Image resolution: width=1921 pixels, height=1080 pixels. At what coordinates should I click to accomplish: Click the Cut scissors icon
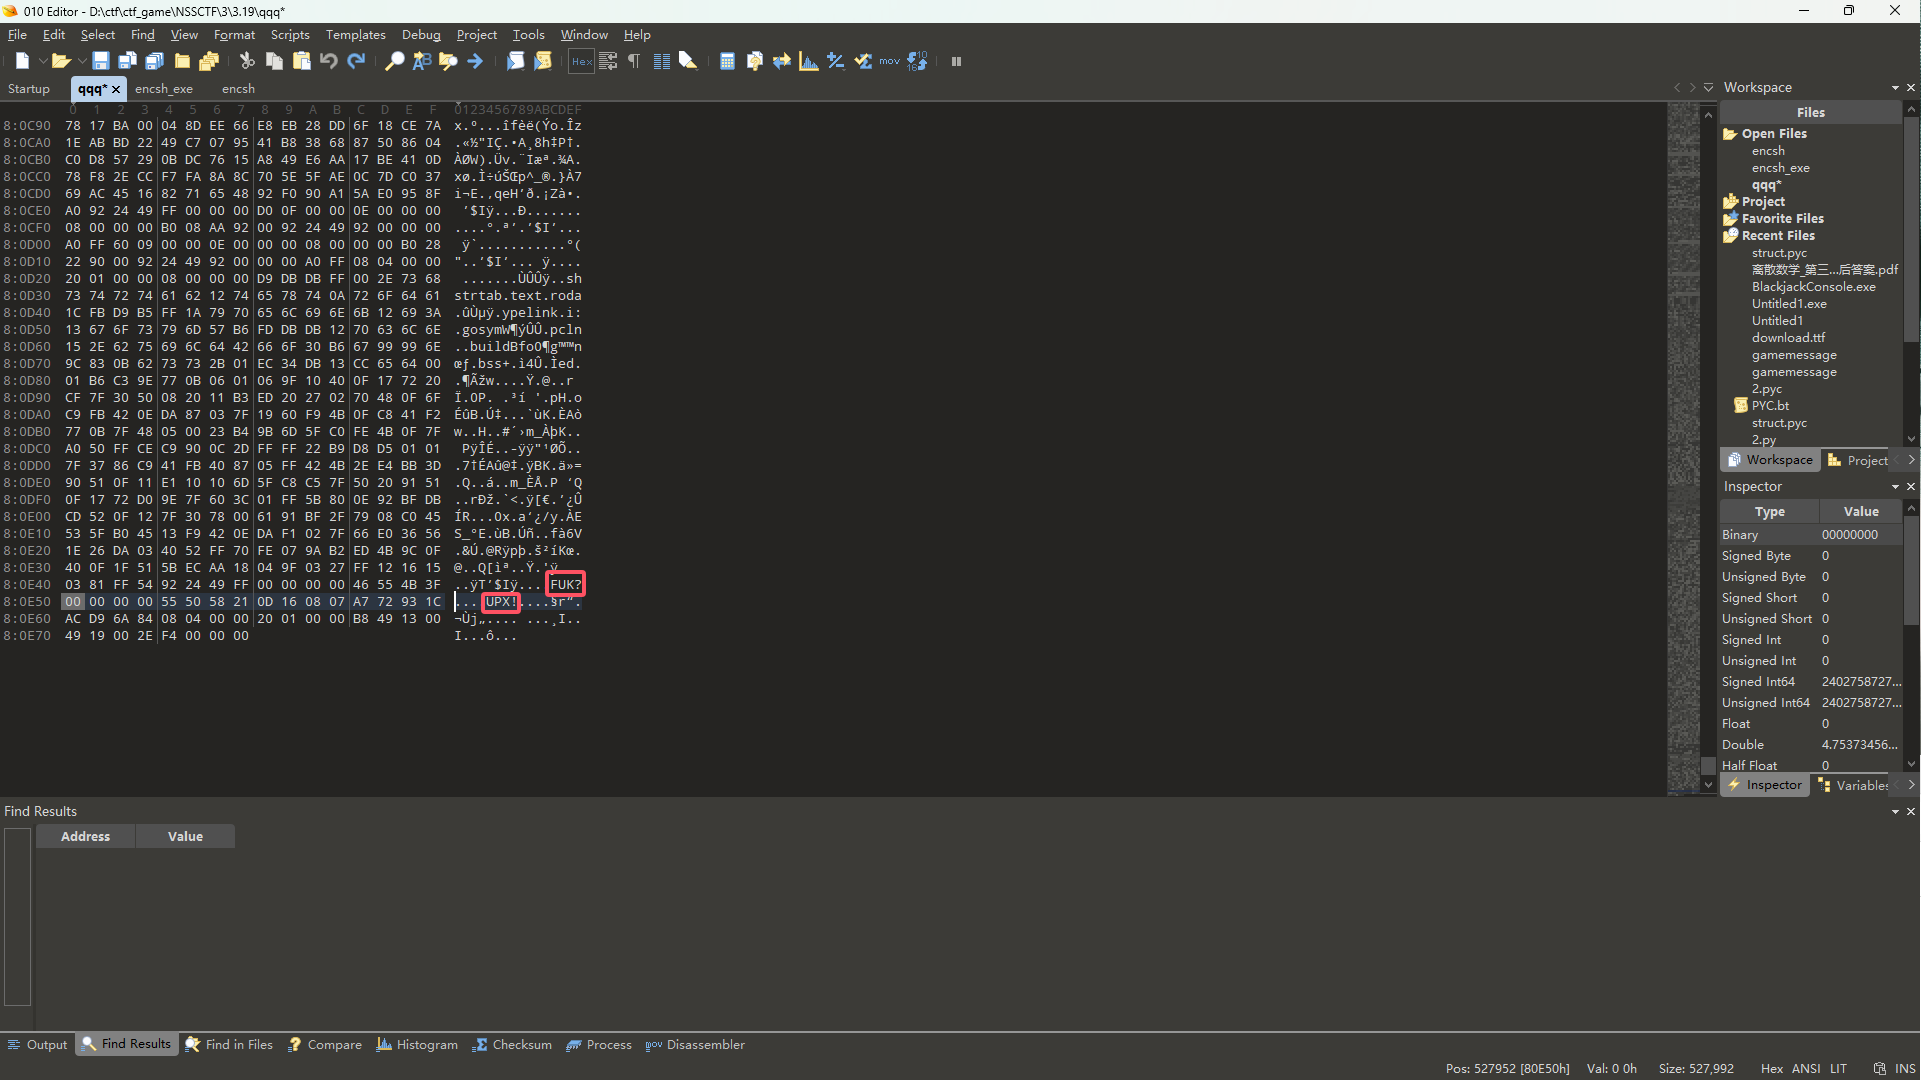tap(247, 61)
